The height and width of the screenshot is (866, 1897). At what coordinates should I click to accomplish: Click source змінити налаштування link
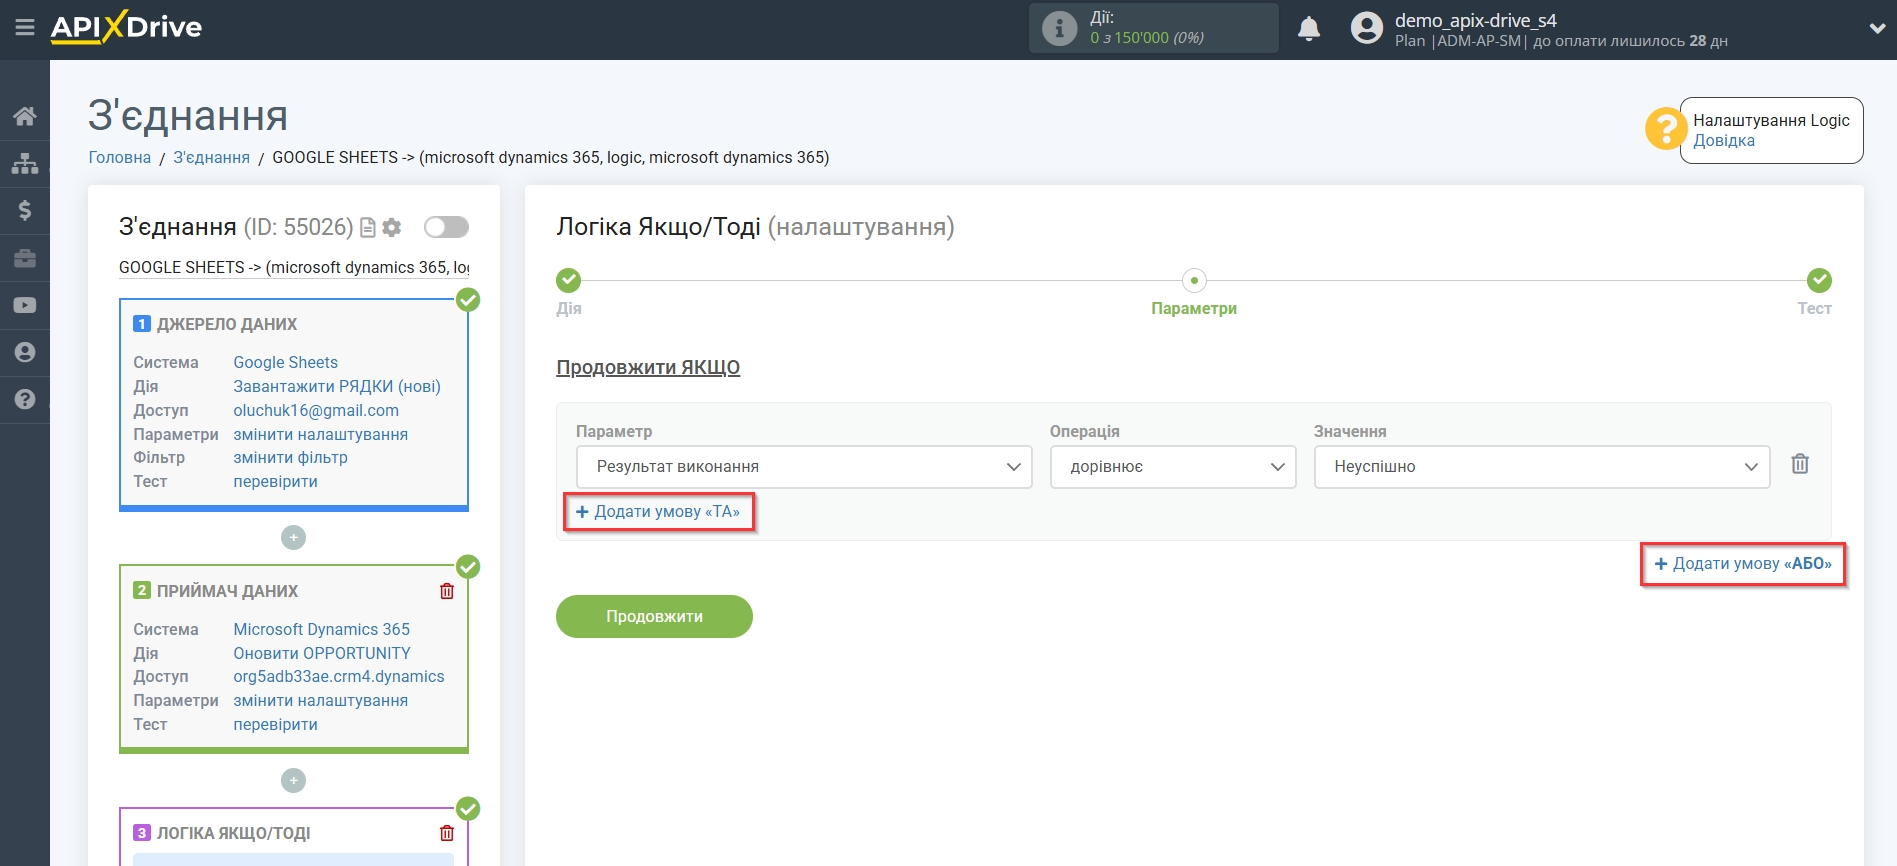320,434
